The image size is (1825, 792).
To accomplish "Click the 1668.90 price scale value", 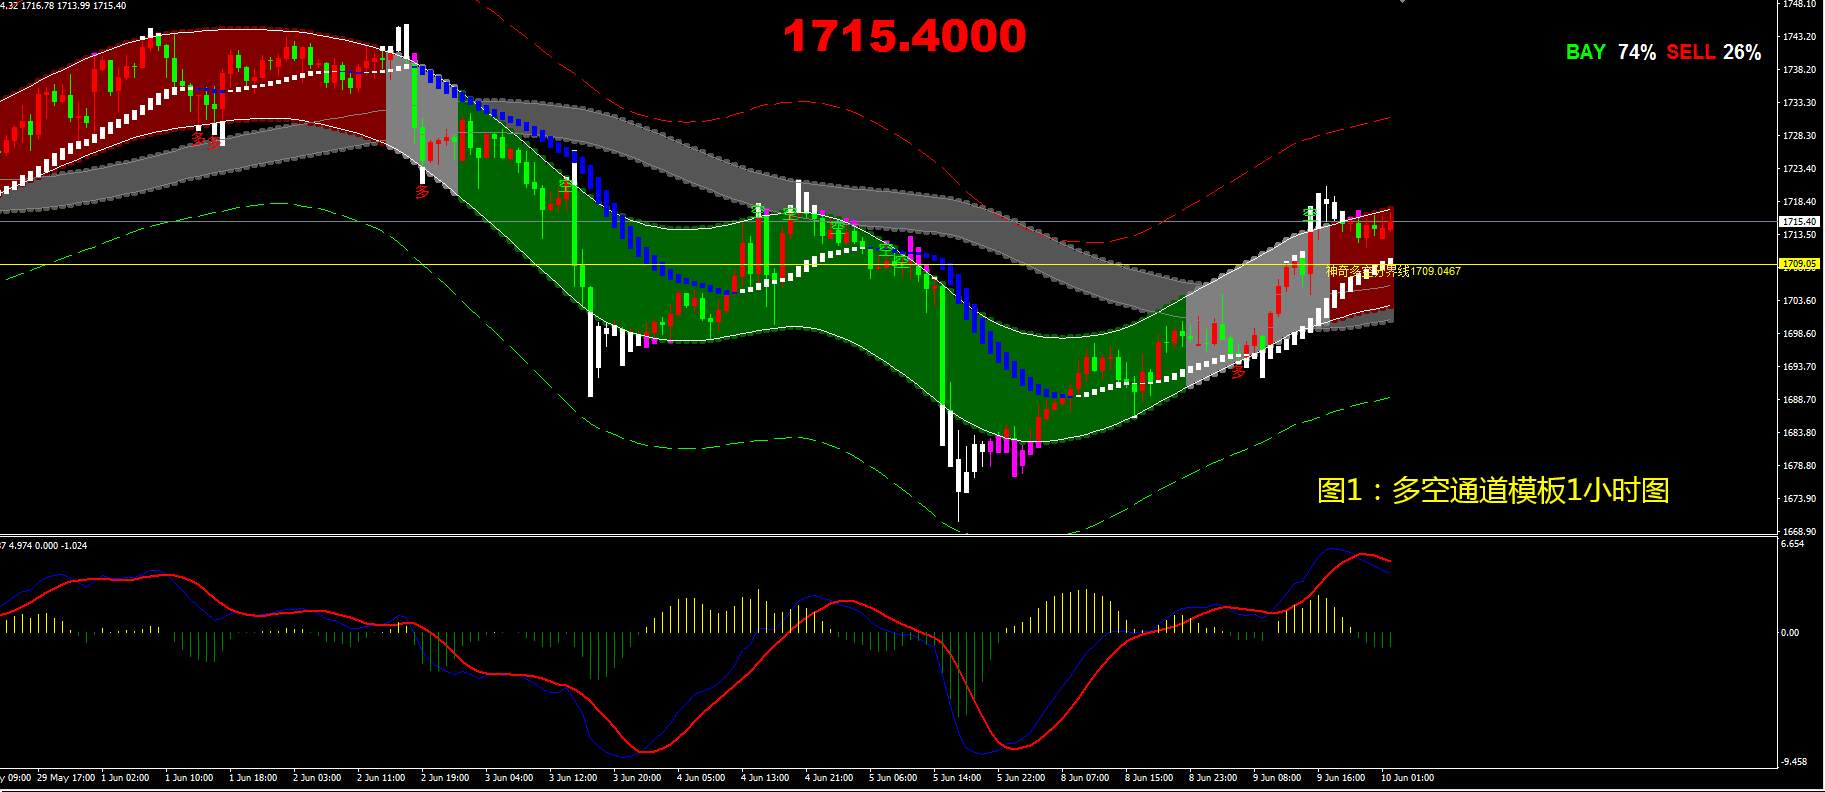I will point(1800,532).
